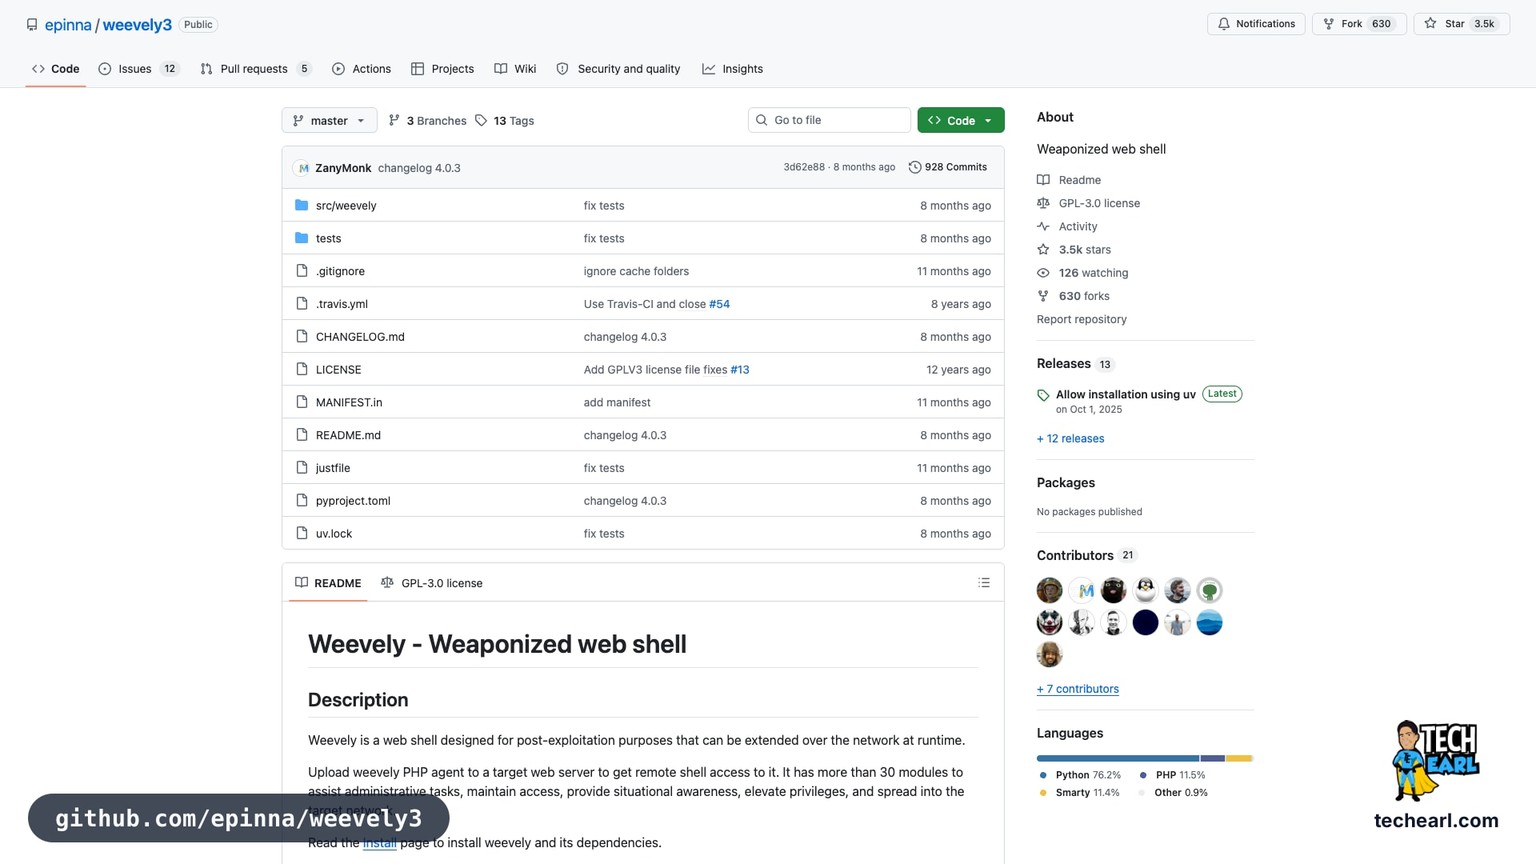Click the search icon in Go to file
Screen dimensions: 1536x864
(x=762, y=120)
